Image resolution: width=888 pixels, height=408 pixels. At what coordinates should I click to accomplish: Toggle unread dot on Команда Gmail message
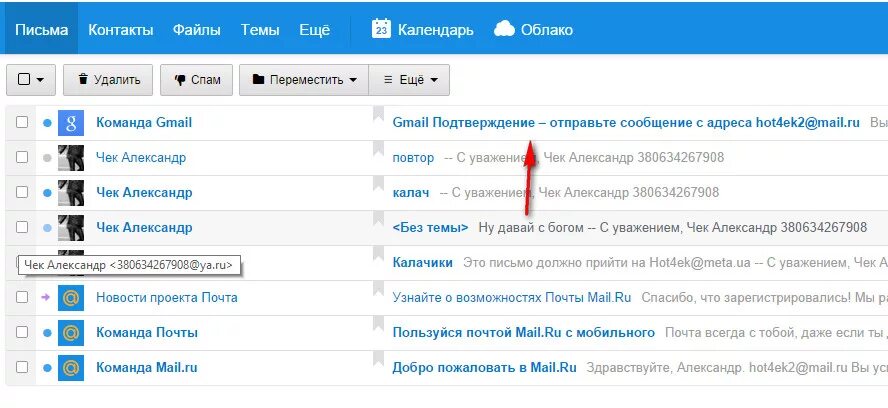(47, 122)
